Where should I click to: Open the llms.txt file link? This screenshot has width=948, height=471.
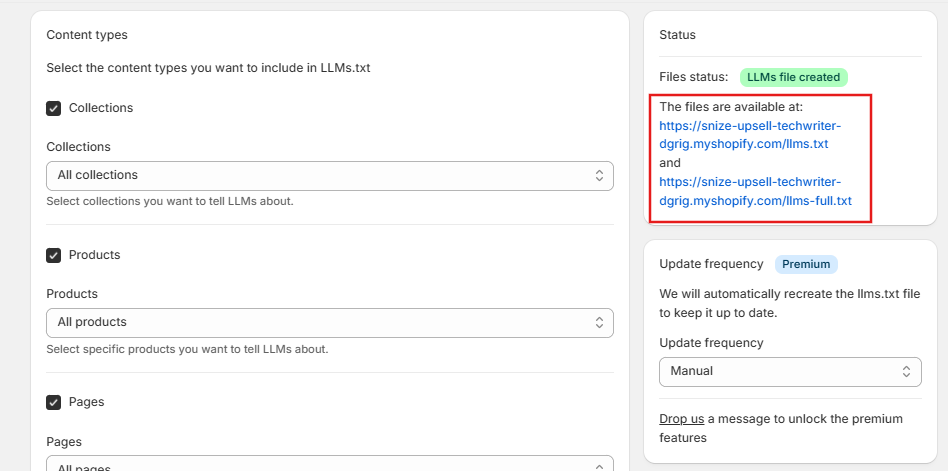pos(749,135)
